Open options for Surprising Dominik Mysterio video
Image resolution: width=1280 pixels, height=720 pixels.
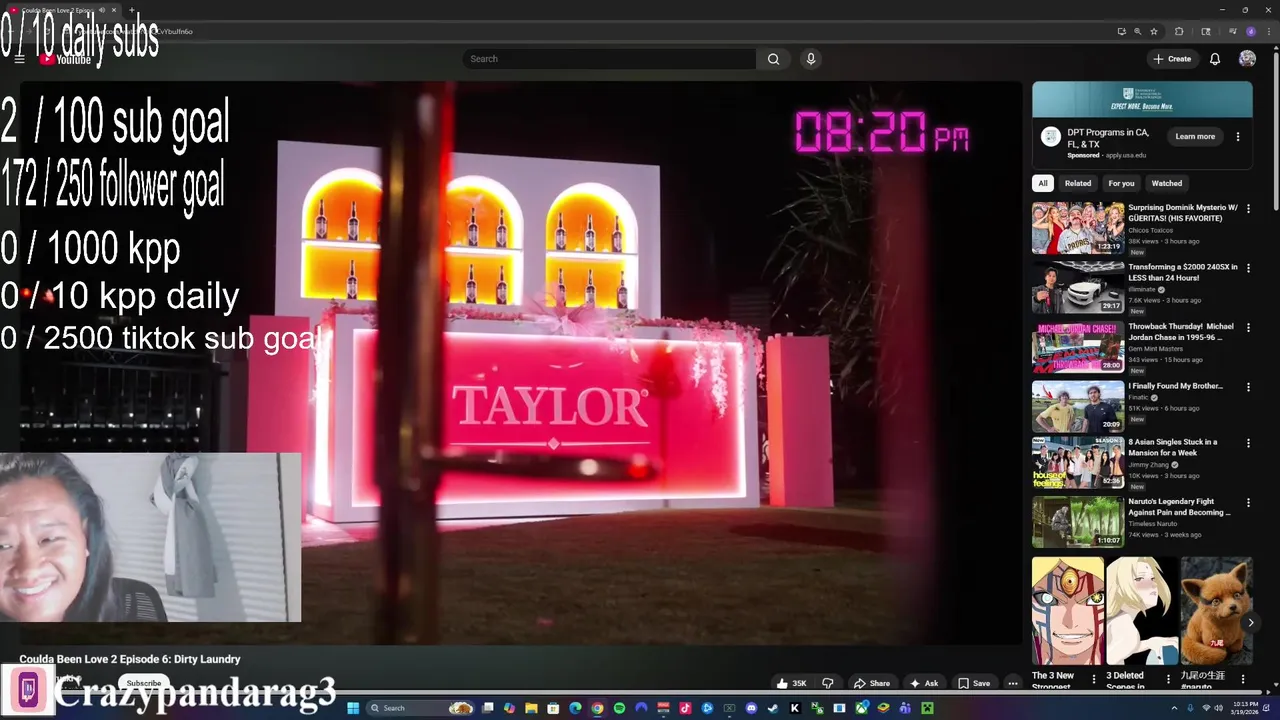[x=1248, y=209]
